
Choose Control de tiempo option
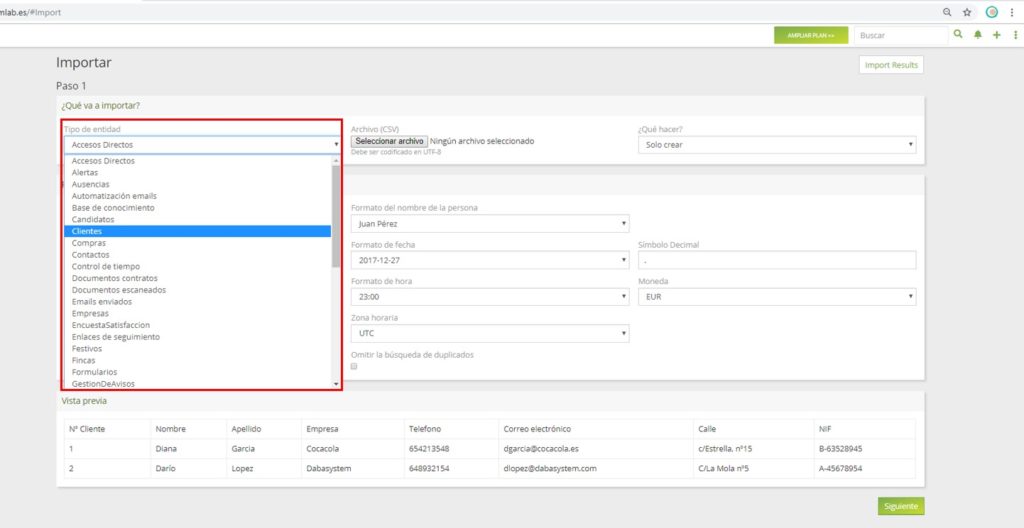pyautogui.click(x=198, y=267)
